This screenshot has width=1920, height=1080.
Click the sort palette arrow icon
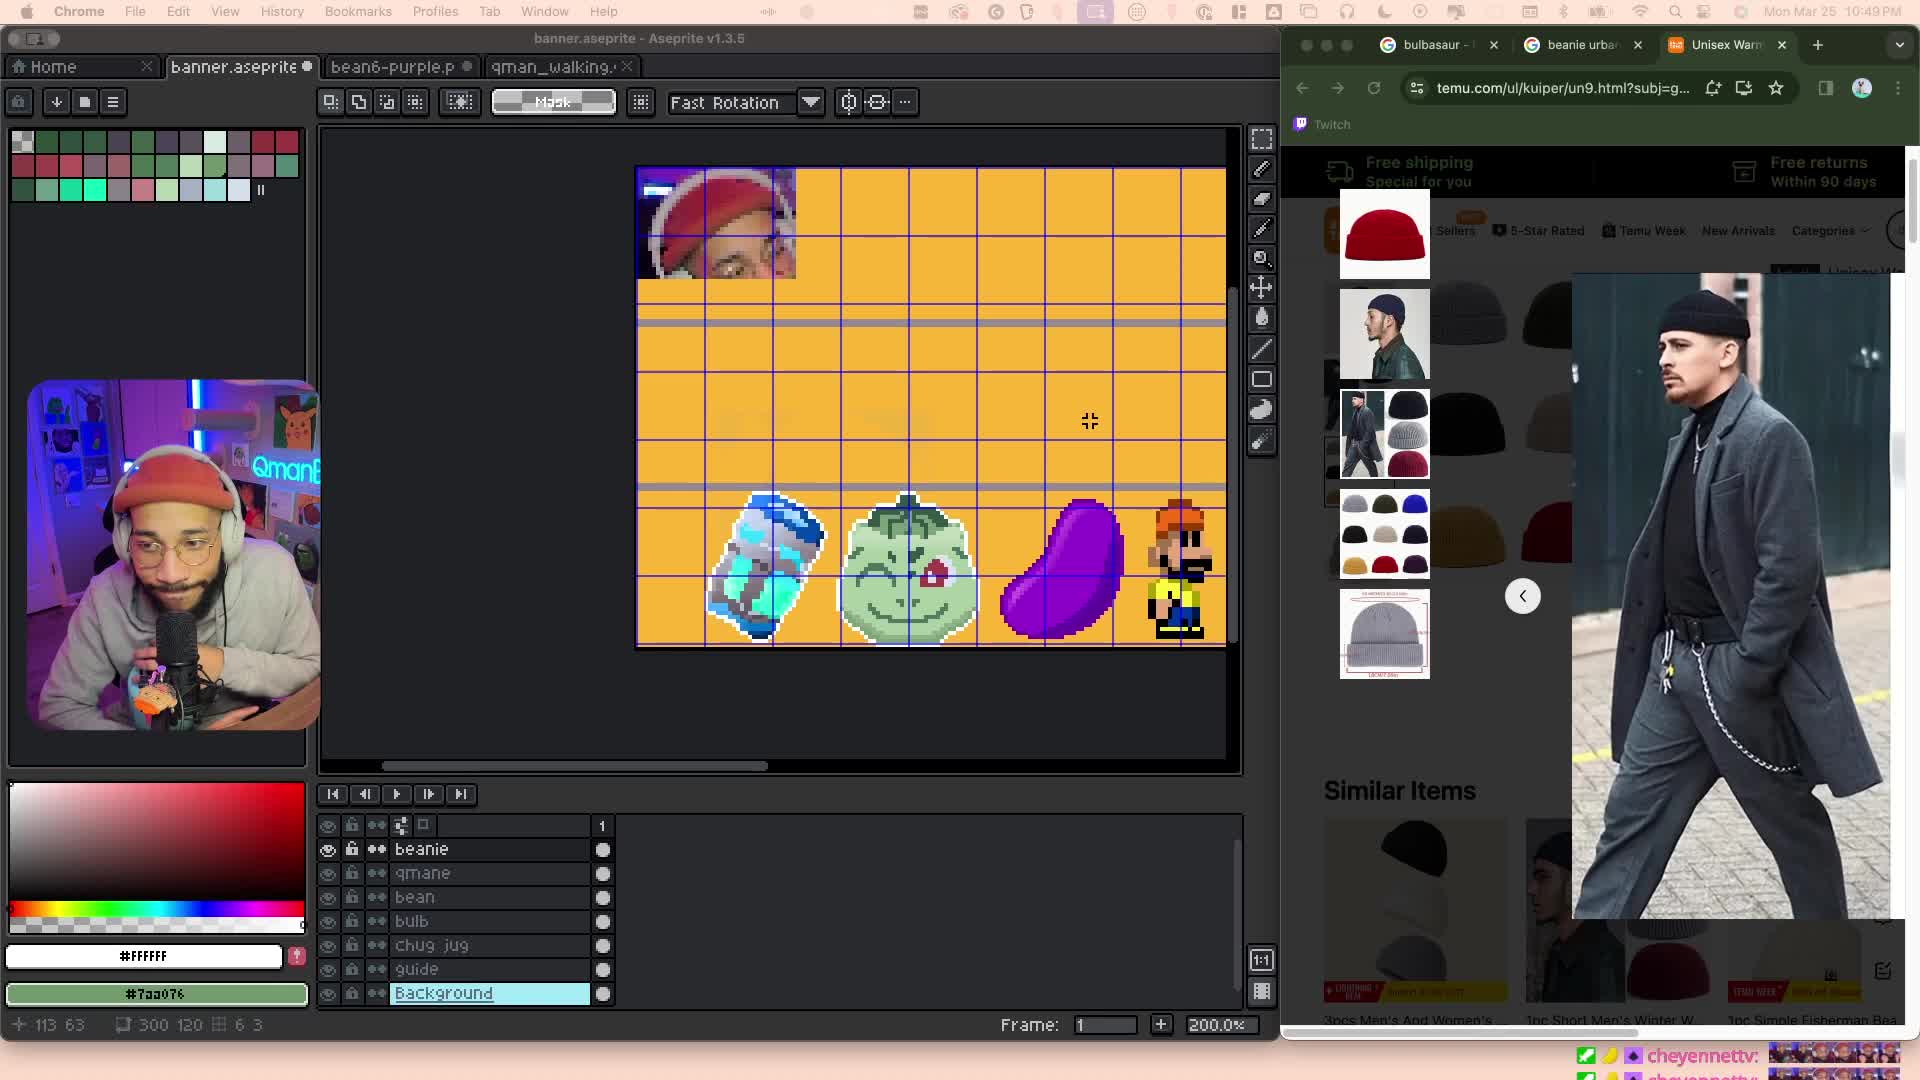(x=57, y=102)
